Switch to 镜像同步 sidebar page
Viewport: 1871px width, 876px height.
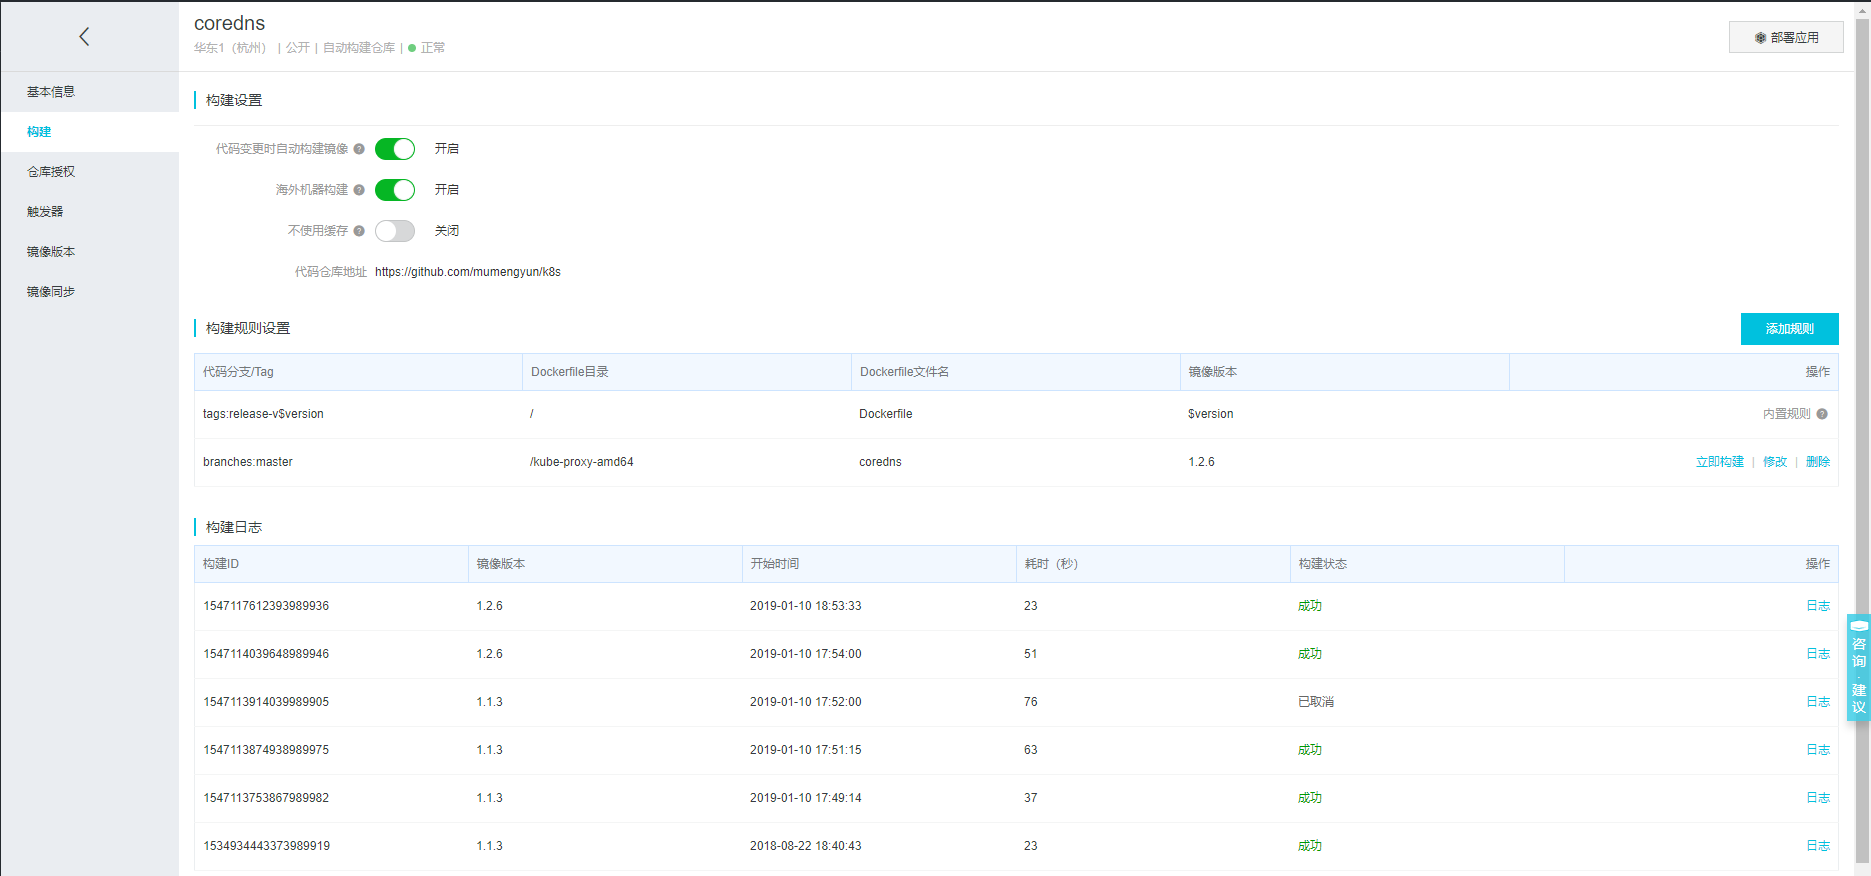click(51, 292)
